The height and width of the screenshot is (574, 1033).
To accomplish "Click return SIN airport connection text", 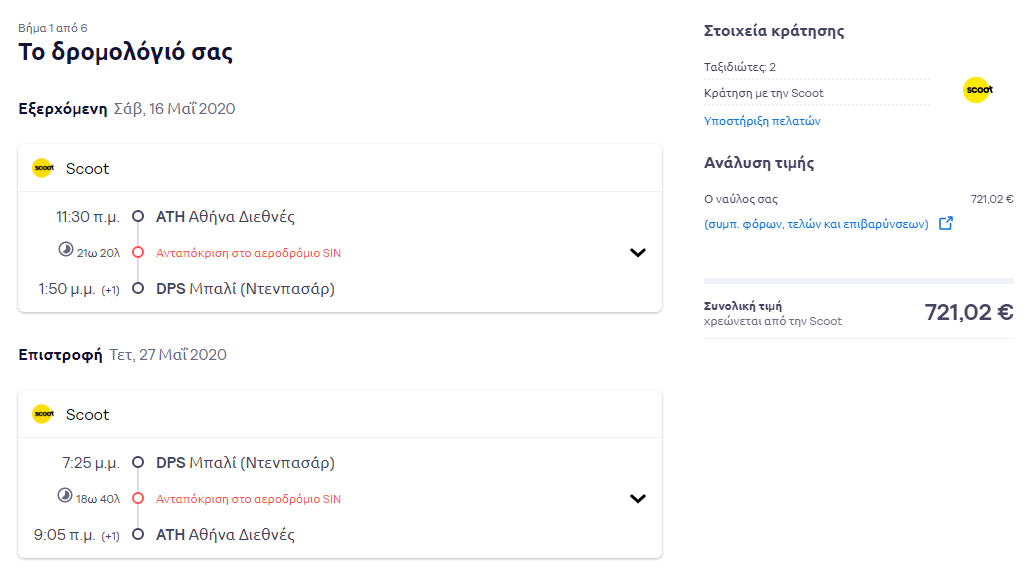I will 248,499.
